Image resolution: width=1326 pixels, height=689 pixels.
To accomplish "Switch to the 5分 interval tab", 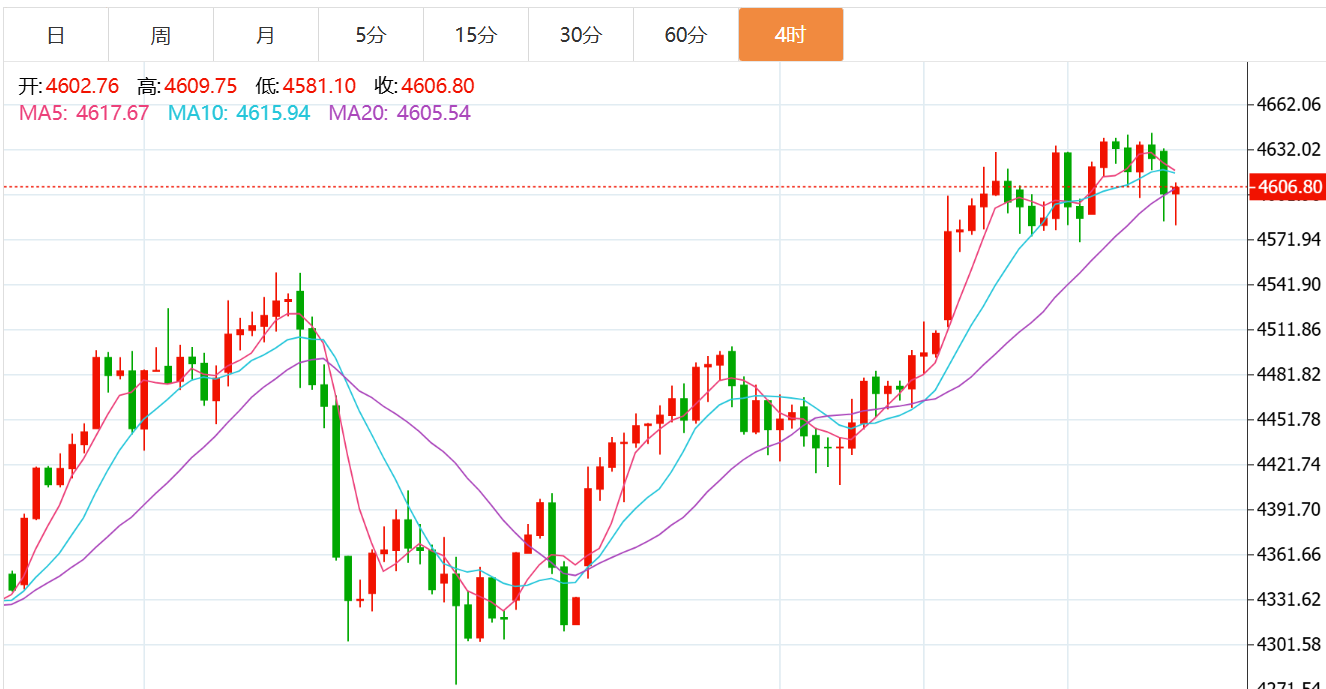I will pos(370,35).
